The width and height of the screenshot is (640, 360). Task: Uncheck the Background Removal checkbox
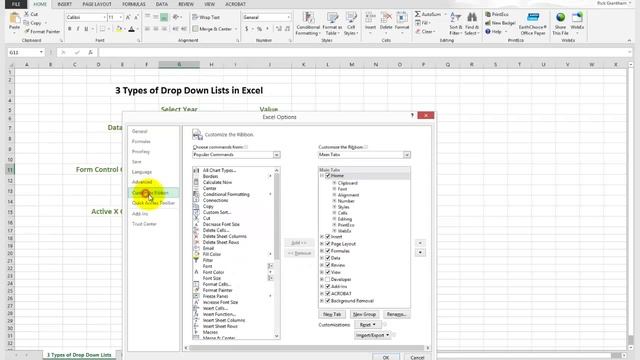(328, 301)
